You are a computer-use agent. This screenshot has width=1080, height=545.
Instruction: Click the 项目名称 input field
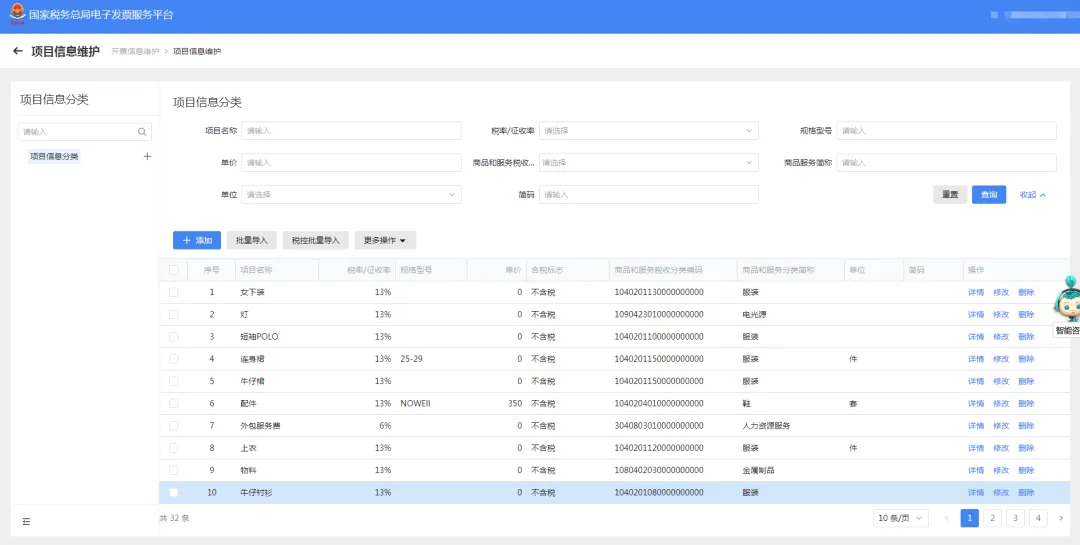351,130
